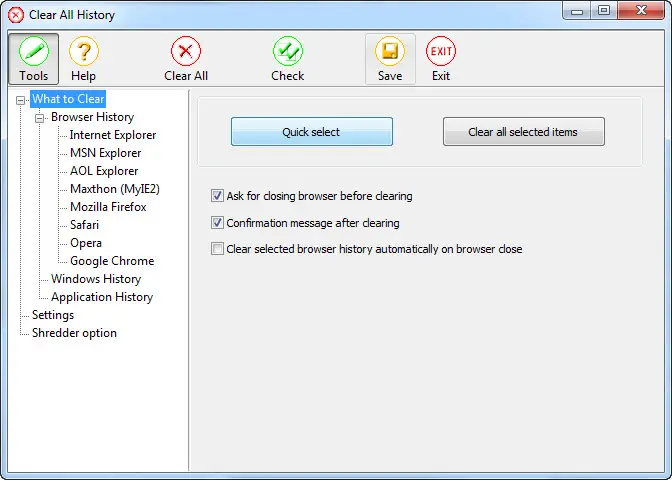Open Shredder option in the tree
The image size is (672, 480).
click(x=74, y=333)
